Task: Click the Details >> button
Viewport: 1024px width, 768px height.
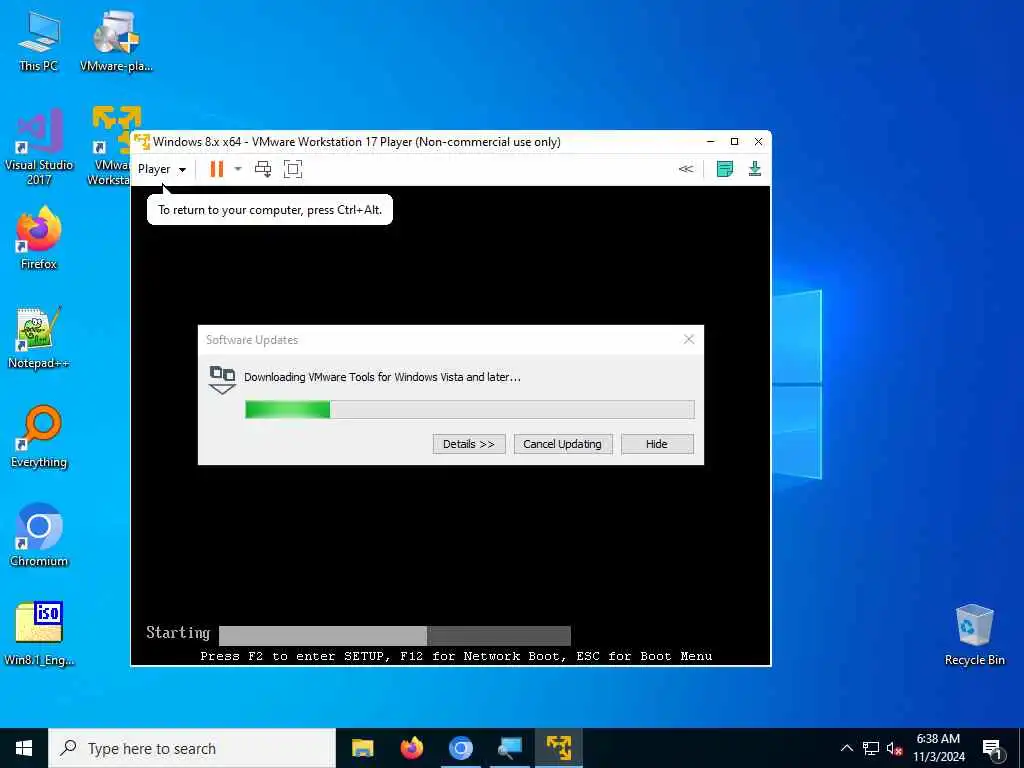Action: (469, 444)
